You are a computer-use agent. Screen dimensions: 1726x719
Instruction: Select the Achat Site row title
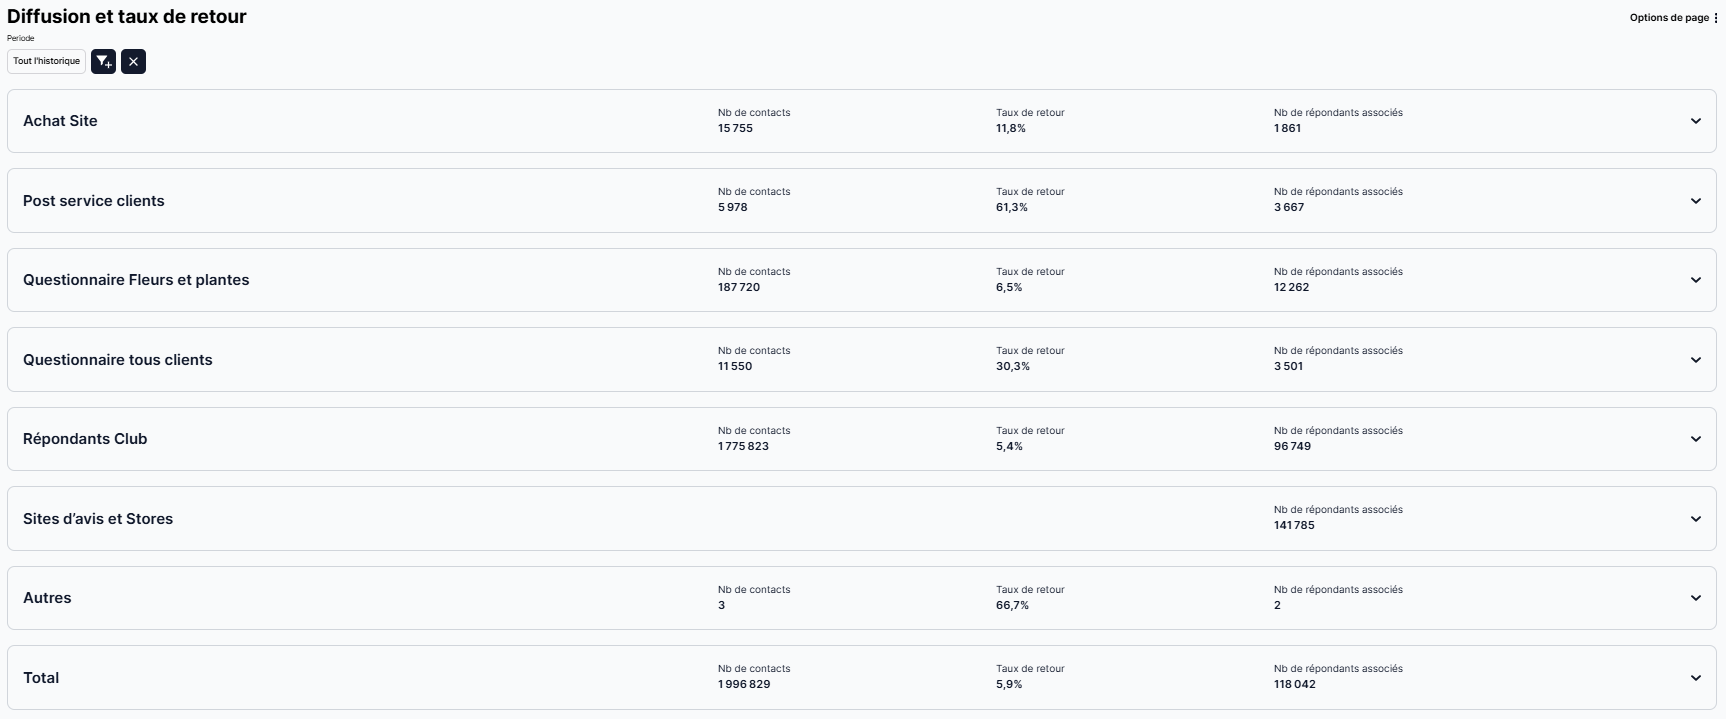pyautogui.click(x=60, y=121)
